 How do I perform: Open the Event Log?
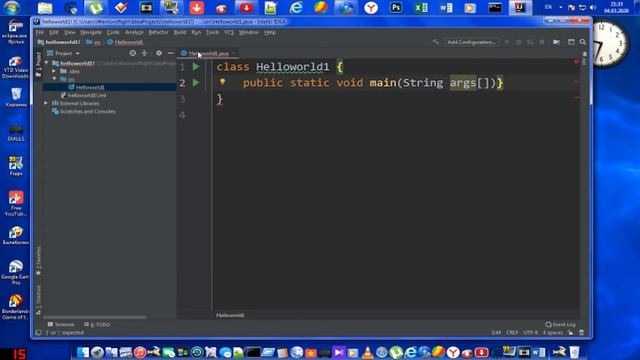click(560, 324)
